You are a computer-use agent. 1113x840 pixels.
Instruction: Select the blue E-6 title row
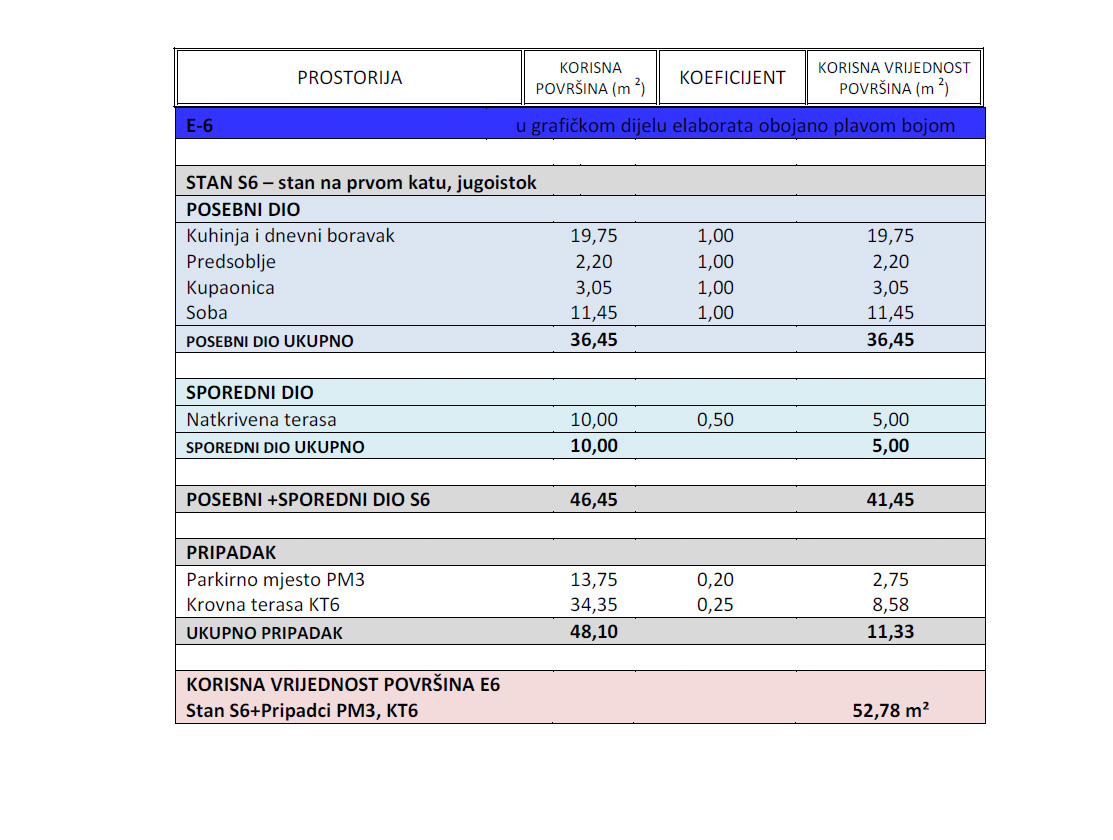click(580, 124)
